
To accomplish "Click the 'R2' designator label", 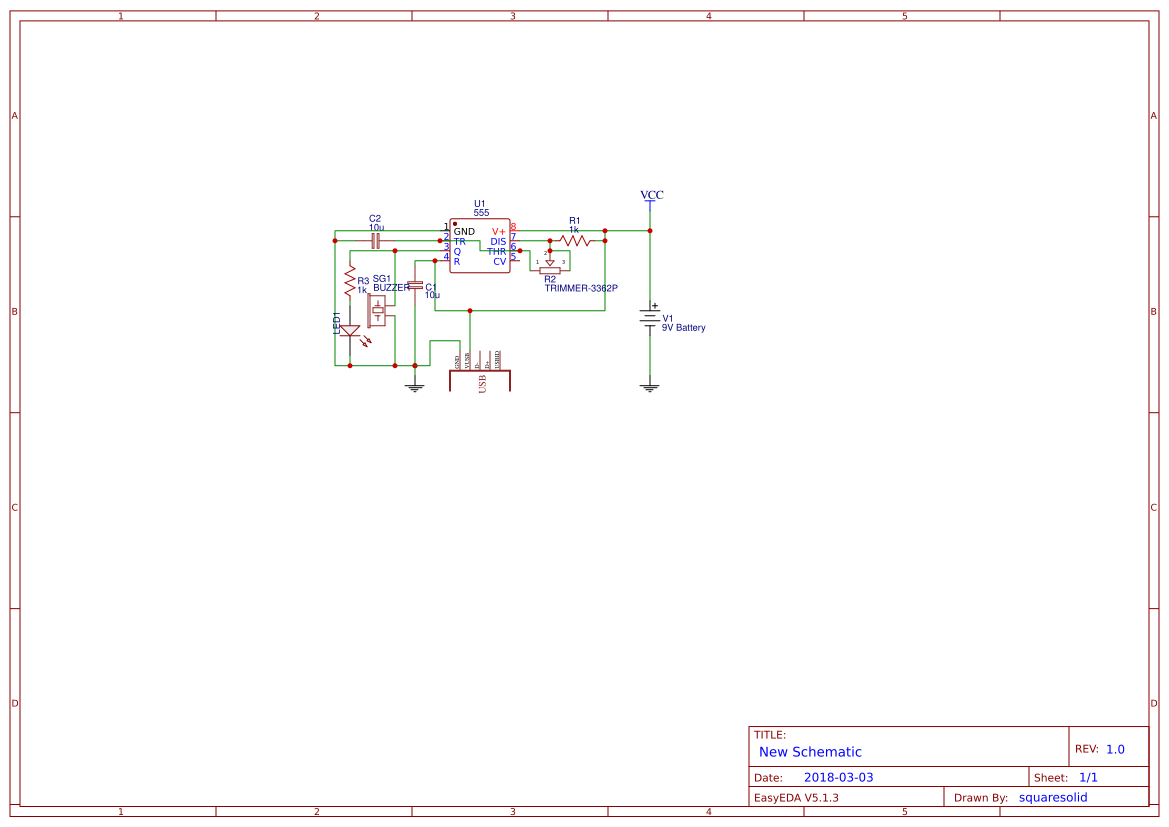I will pos(550,279).
